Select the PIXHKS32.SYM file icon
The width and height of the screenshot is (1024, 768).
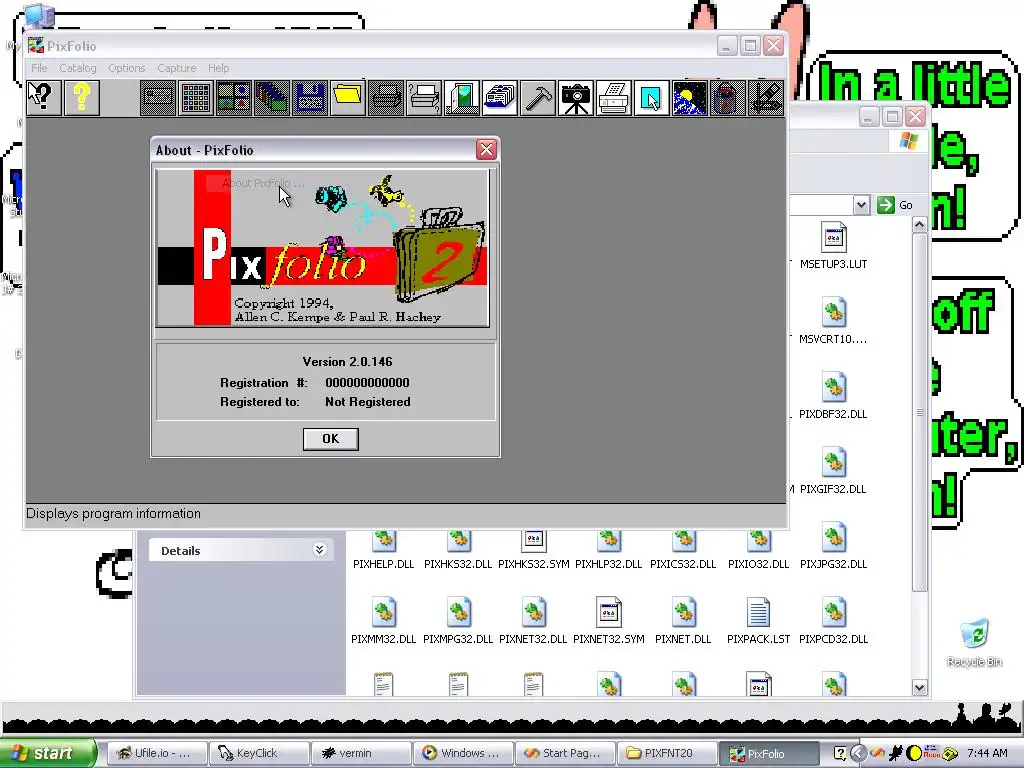click(x=534, y=550)
